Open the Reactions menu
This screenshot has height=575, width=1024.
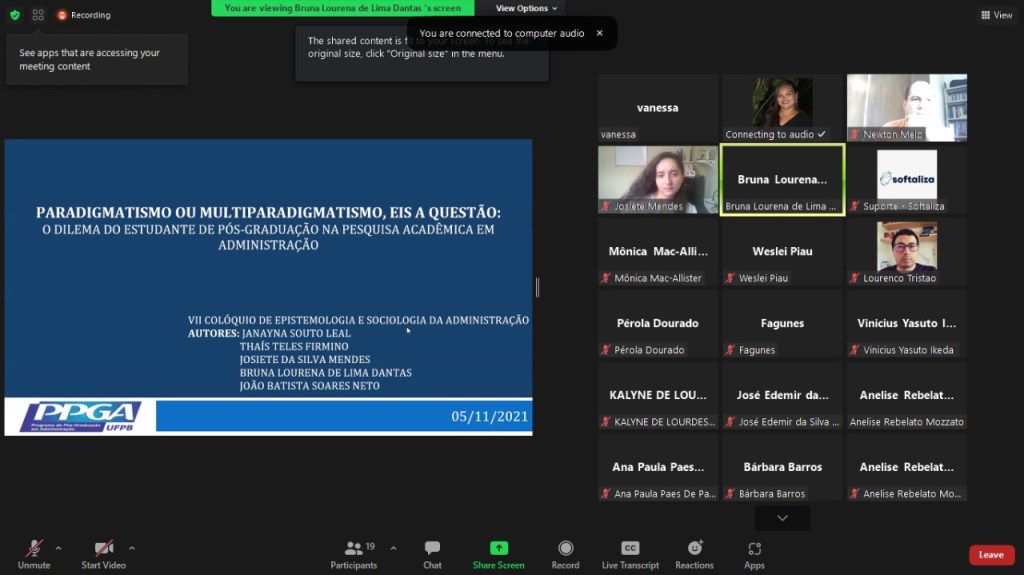click(694, 548)
